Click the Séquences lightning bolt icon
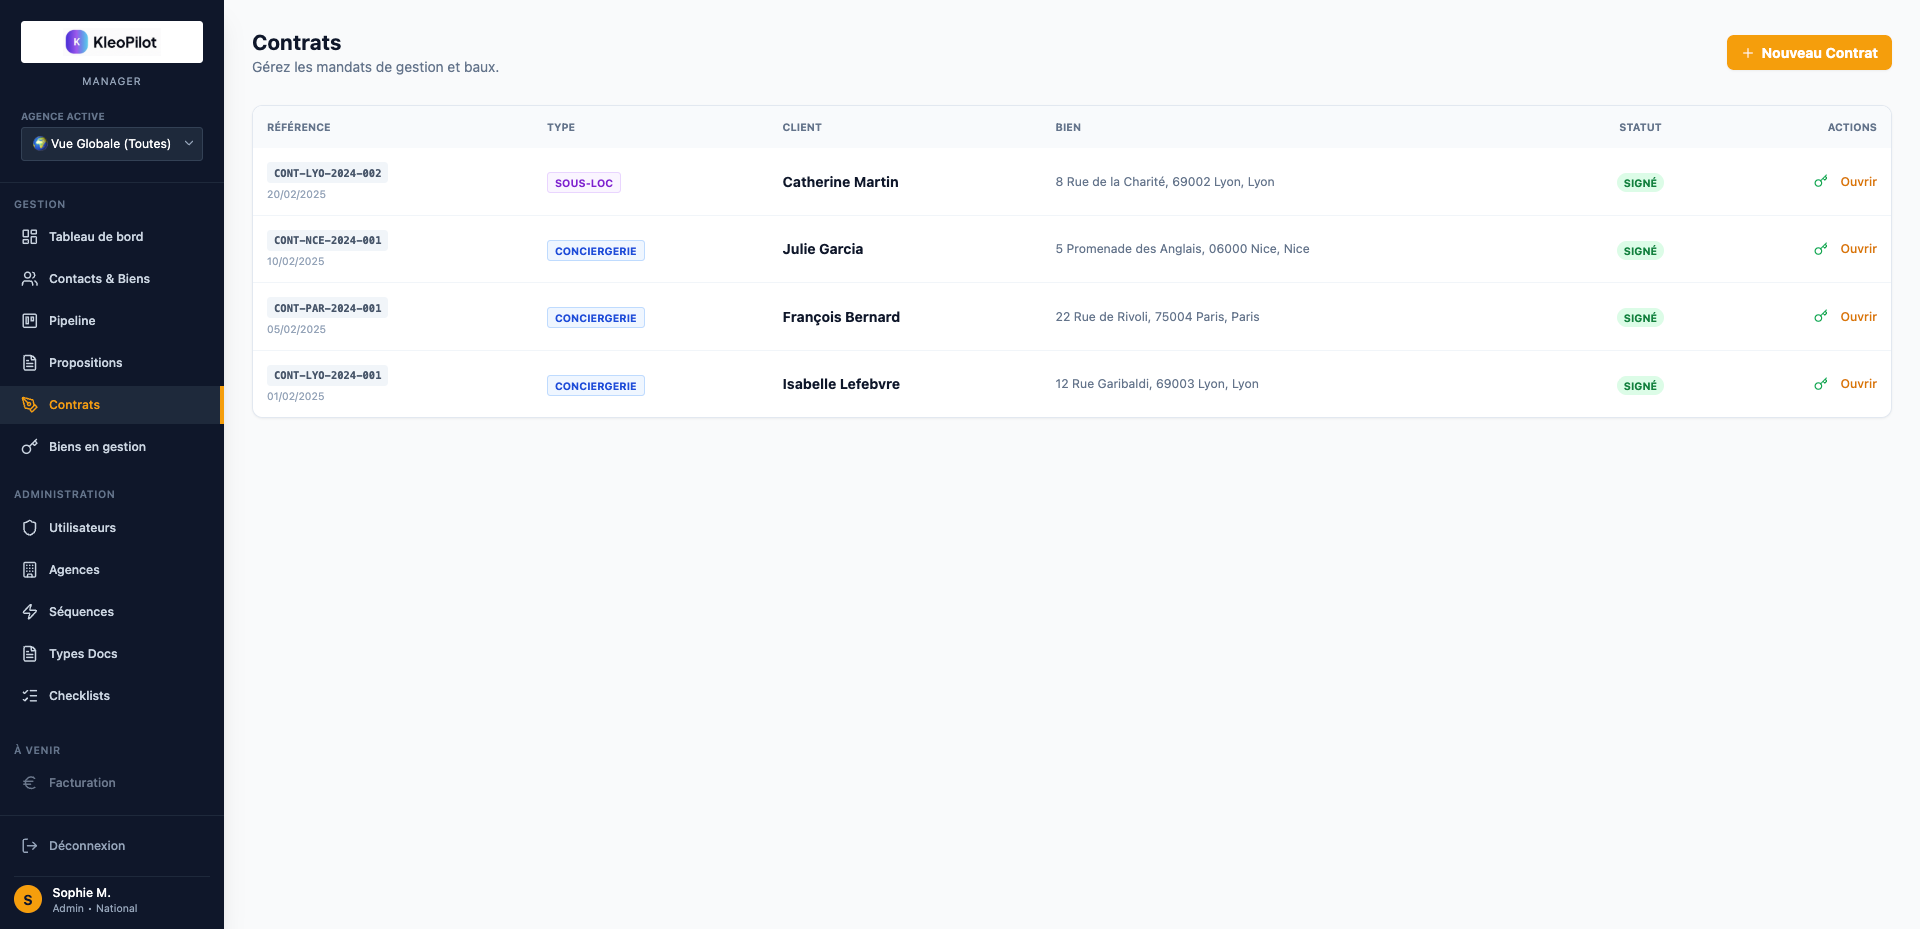Image resolution: width=1920 pixels, height=929 pixels. (30, 612)
